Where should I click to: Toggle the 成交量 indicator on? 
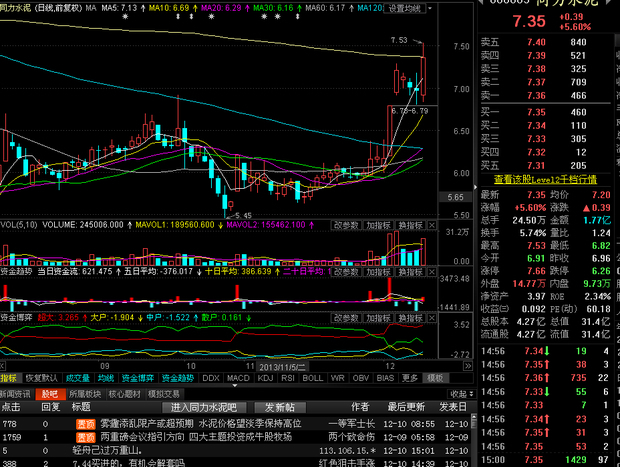(78, 378)
